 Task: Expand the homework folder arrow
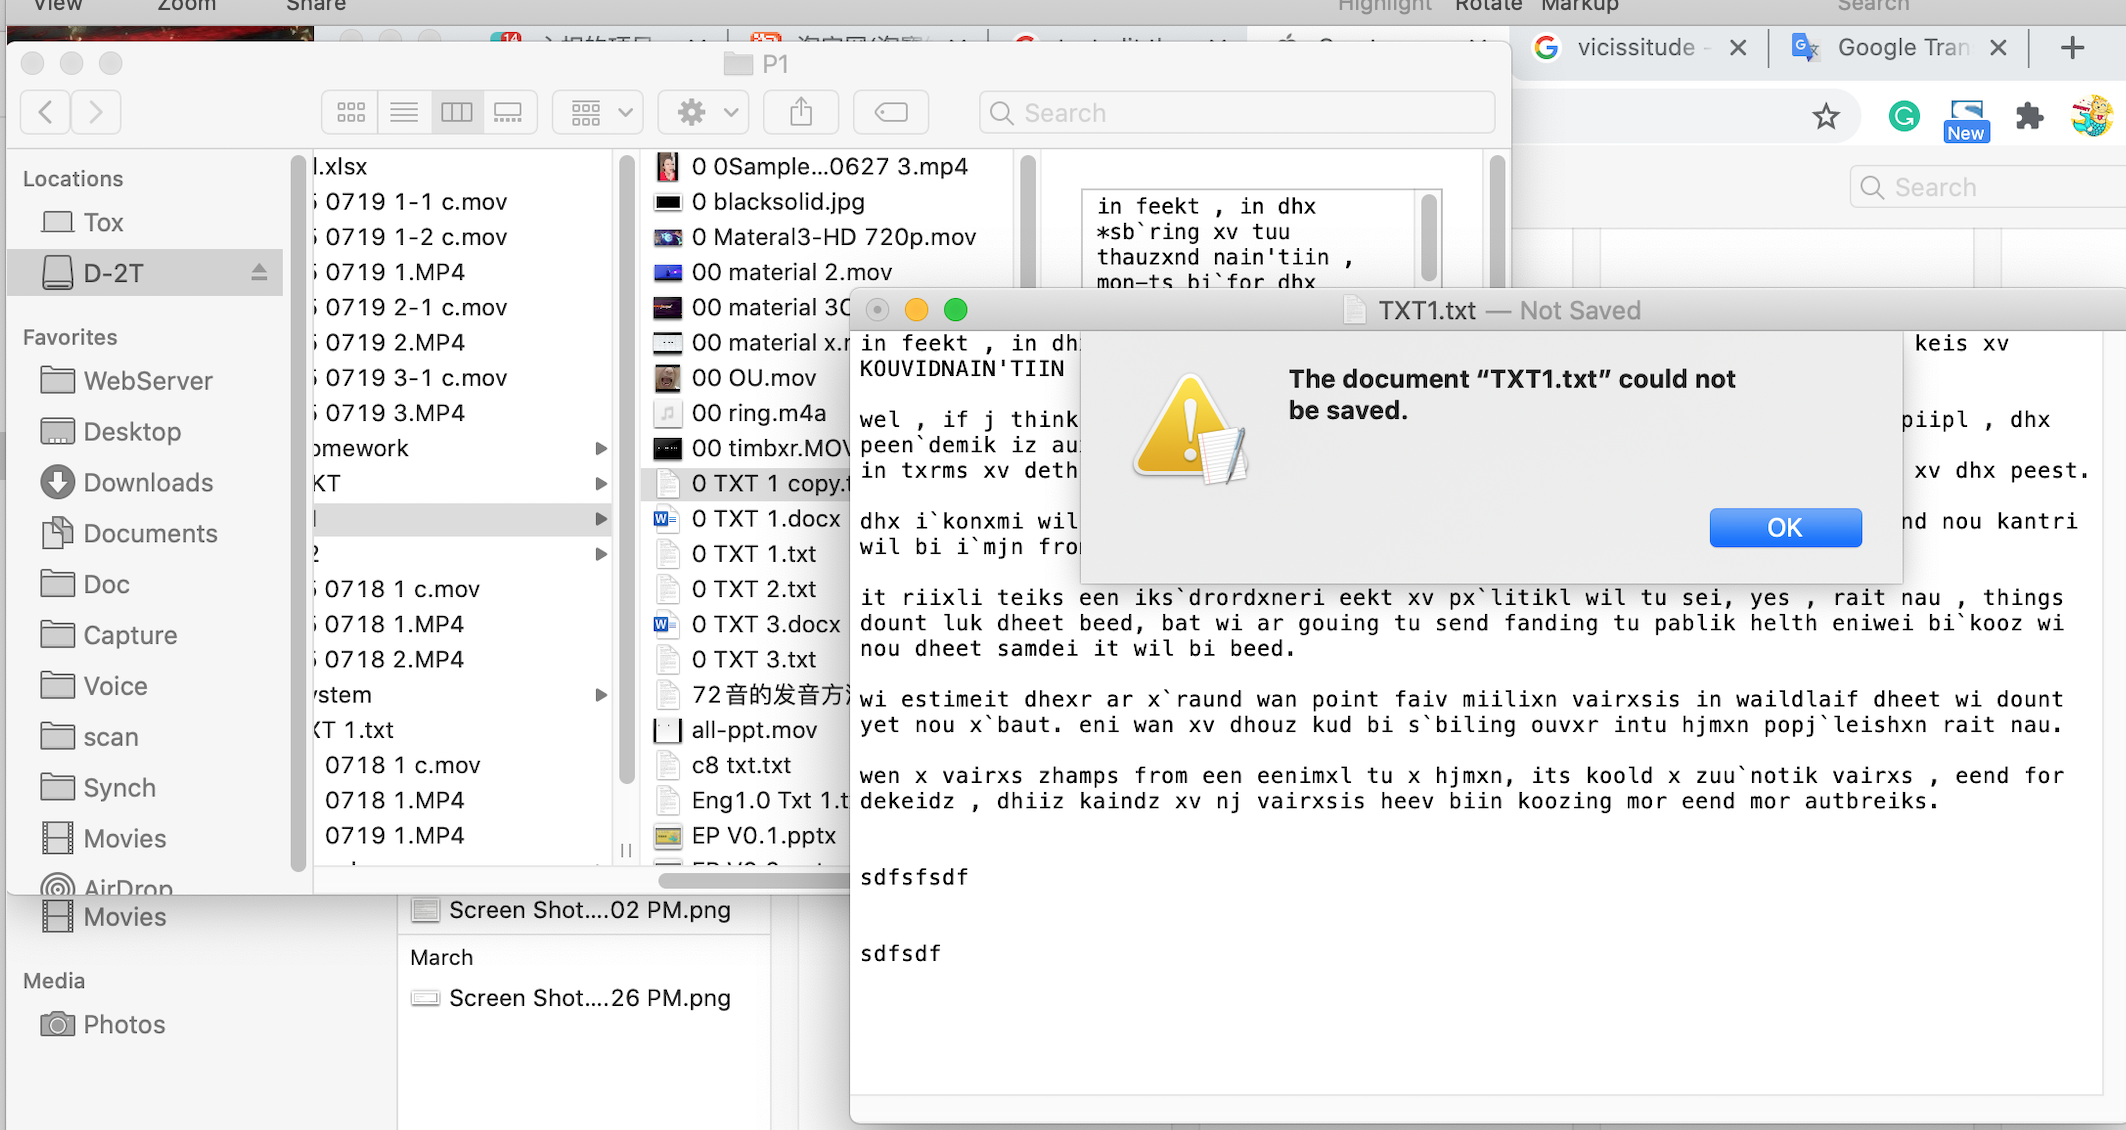pos(601,448)
